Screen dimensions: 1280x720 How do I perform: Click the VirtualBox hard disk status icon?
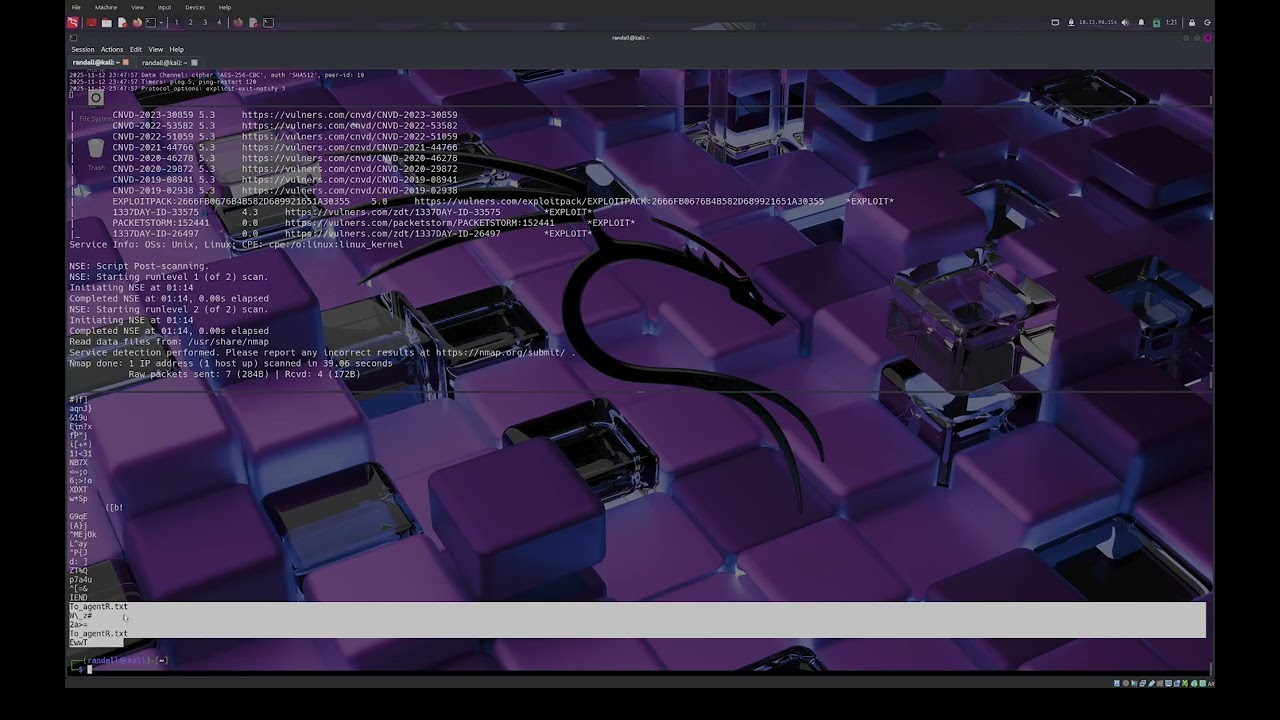click(1117, 683)
